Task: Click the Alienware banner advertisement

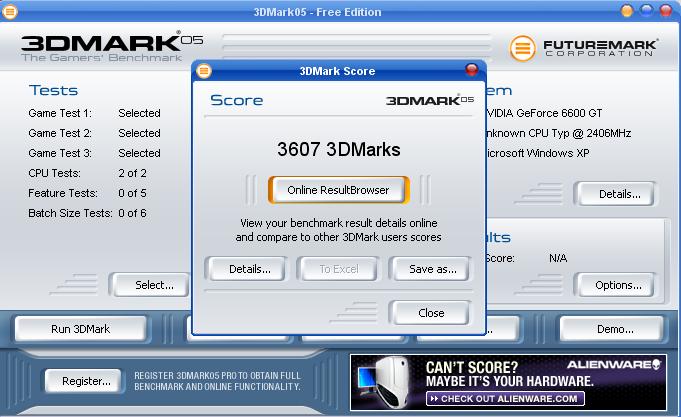Action: pos(508,383)
